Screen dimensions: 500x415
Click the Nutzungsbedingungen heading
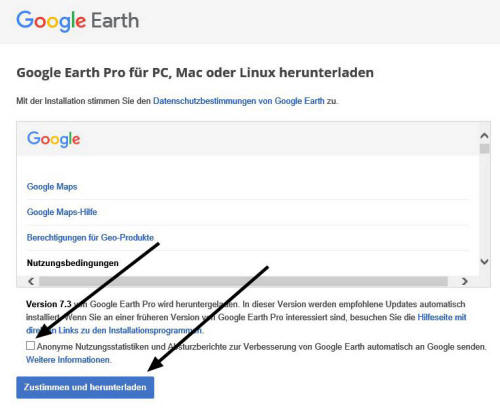pos(73,263)
